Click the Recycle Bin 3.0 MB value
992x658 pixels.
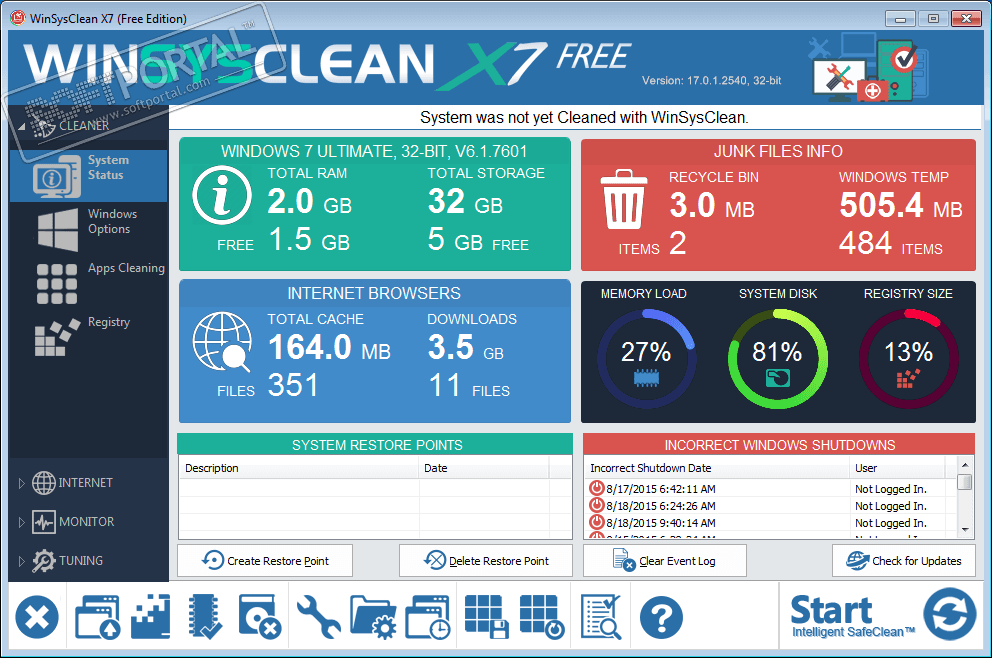click(712, 206)
